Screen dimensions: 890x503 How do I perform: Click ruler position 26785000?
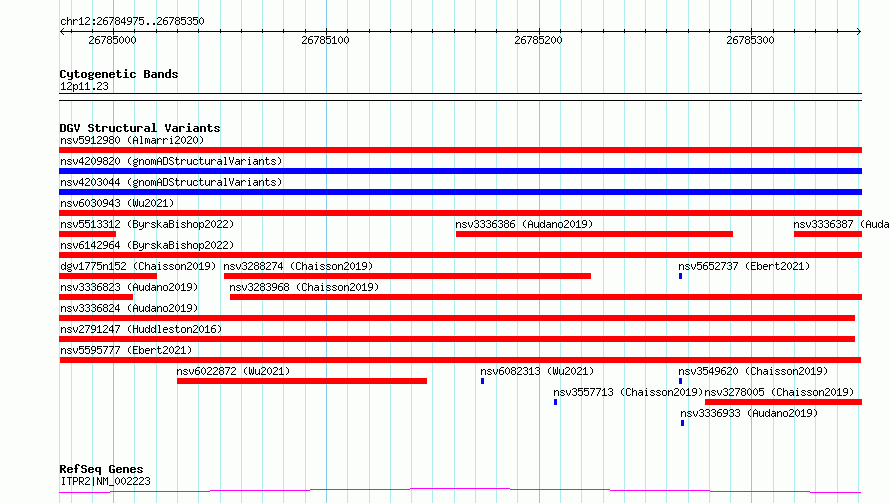tap(112, 40)
